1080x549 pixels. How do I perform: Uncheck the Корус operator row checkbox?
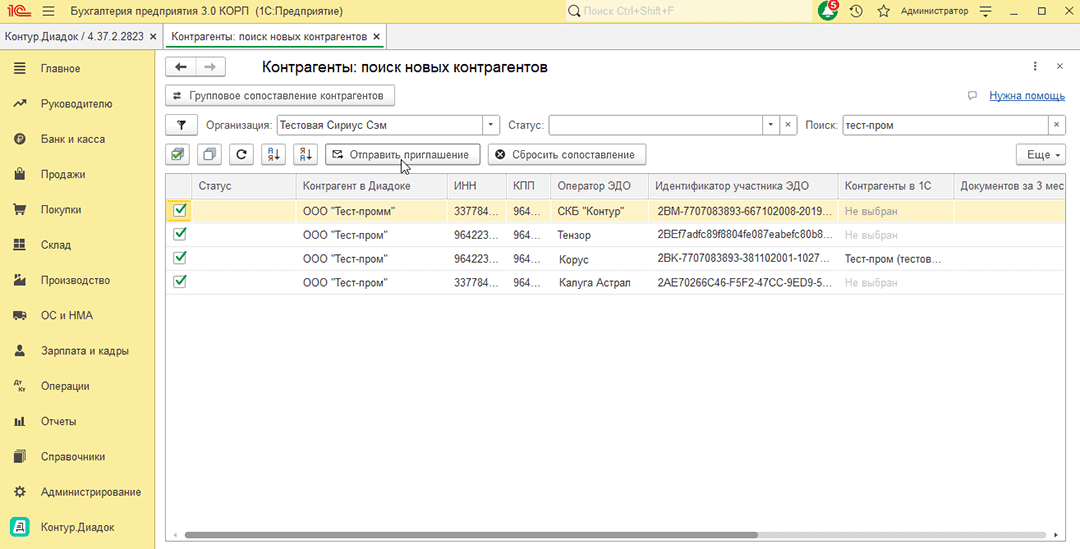click(x=180, y=258)
